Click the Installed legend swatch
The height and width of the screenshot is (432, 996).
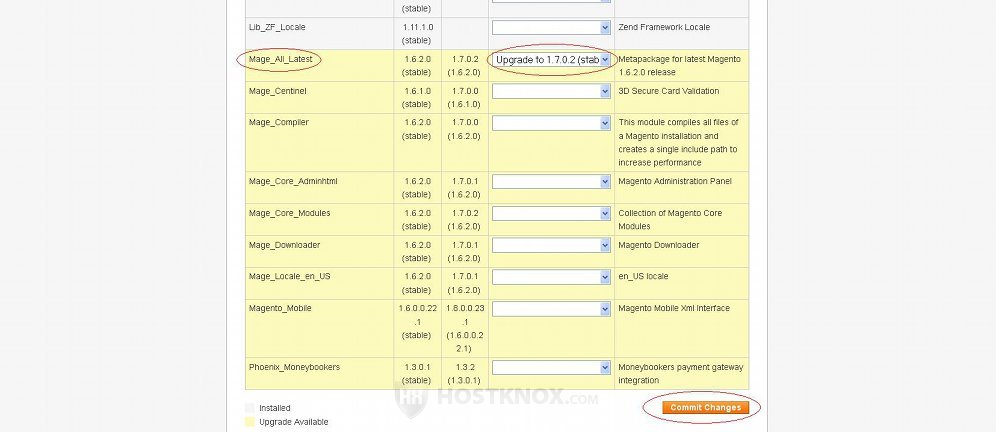pyautogui.click(x=250, y=408)
